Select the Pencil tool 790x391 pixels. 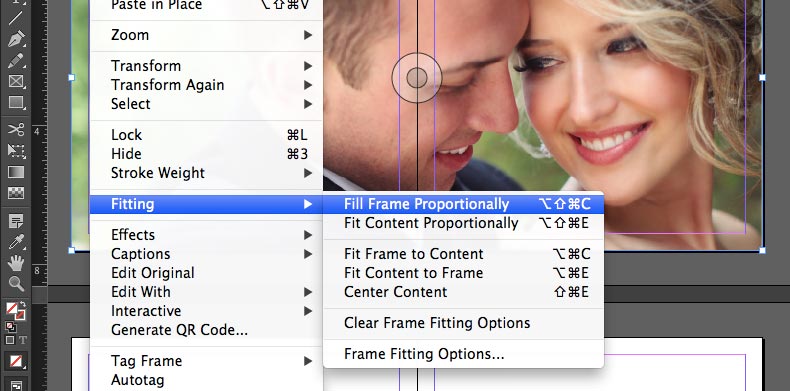(16, 60)
